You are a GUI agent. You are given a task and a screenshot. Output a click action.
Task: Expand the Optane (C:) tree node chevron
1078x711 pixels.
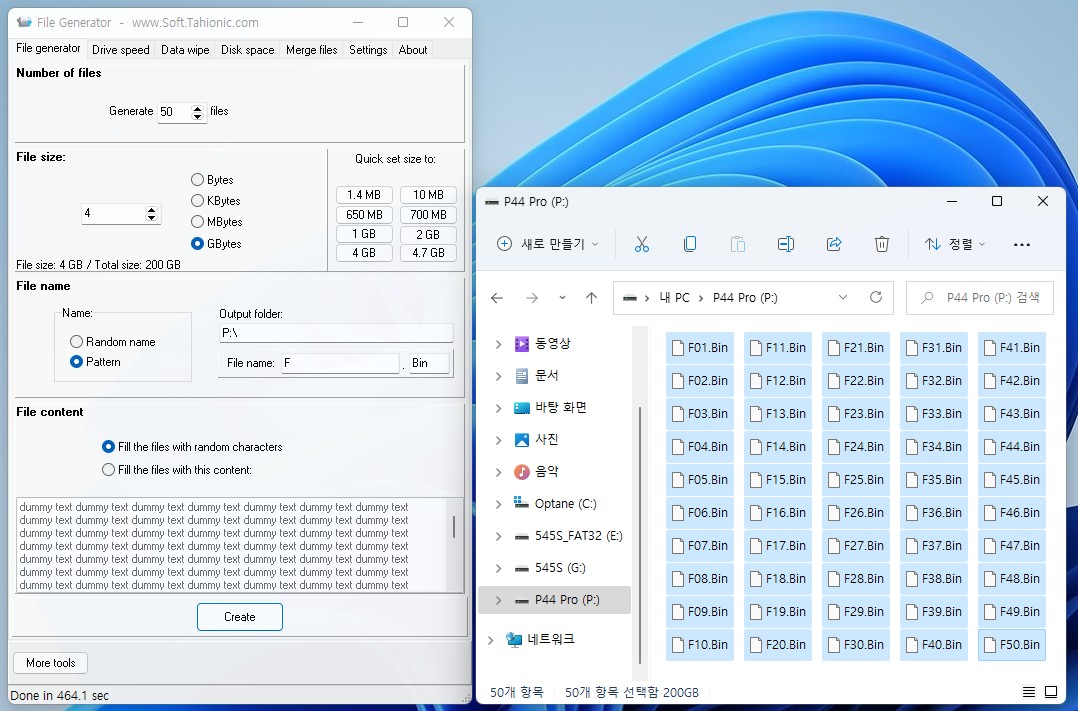(x=498, y=504)
